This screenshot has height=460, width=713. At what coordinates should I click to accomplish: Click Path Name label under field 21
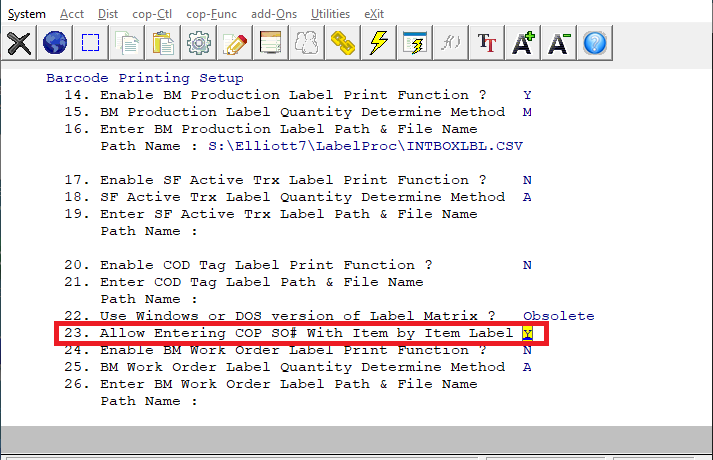149,299
